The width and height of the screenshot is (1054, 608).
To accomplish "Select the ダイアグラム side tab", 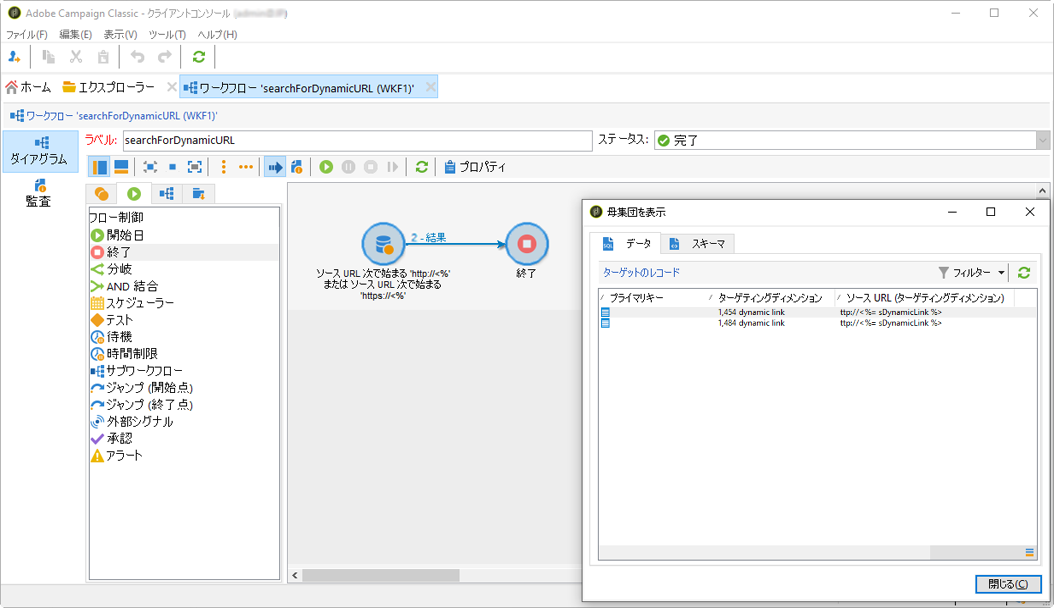I will [39, 150].
